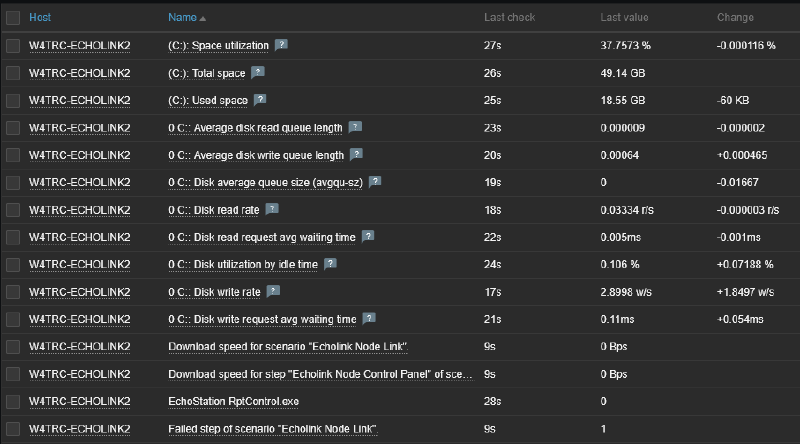
Task: Open Download speed for scenario "Echolink Node Link"
Action: tap(288, 347)
